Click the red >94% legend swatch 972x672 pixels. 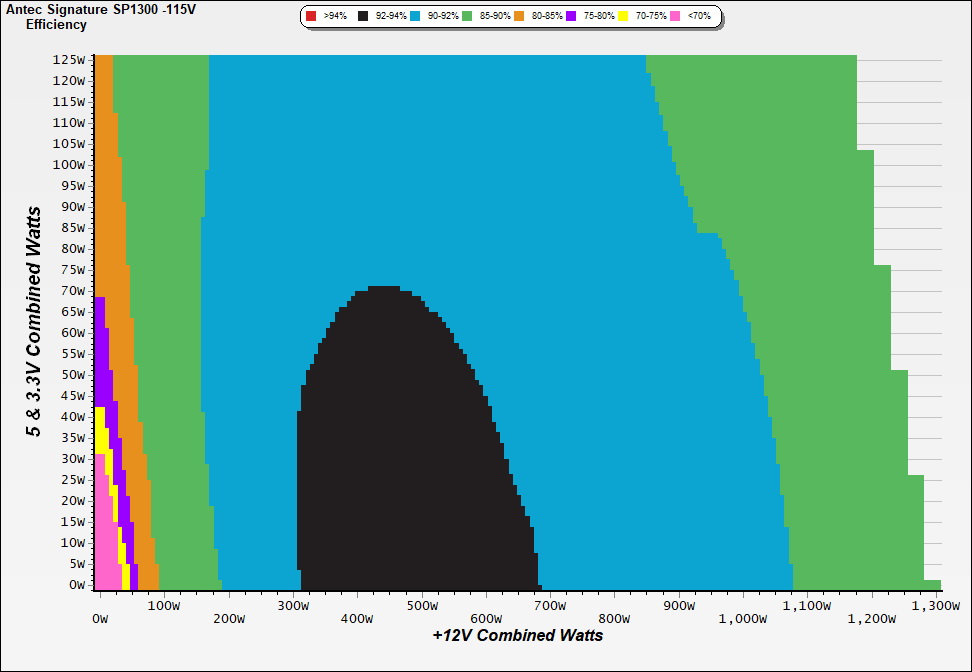pos(311,17)
